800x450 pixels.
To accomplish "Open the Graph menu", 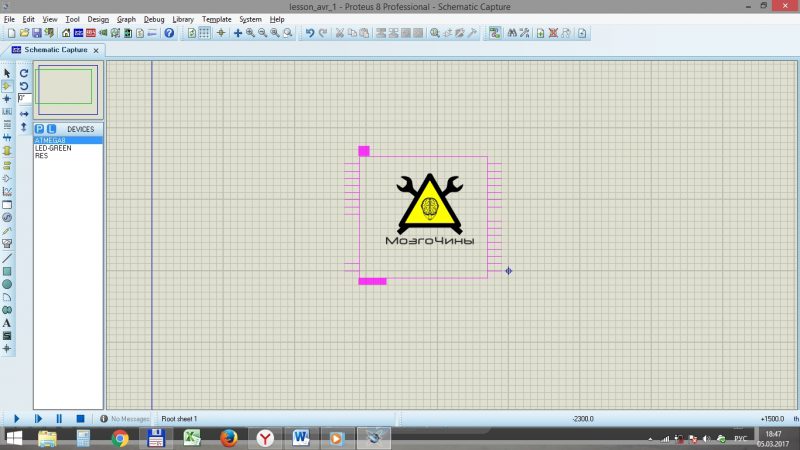I will click(126, 19).
